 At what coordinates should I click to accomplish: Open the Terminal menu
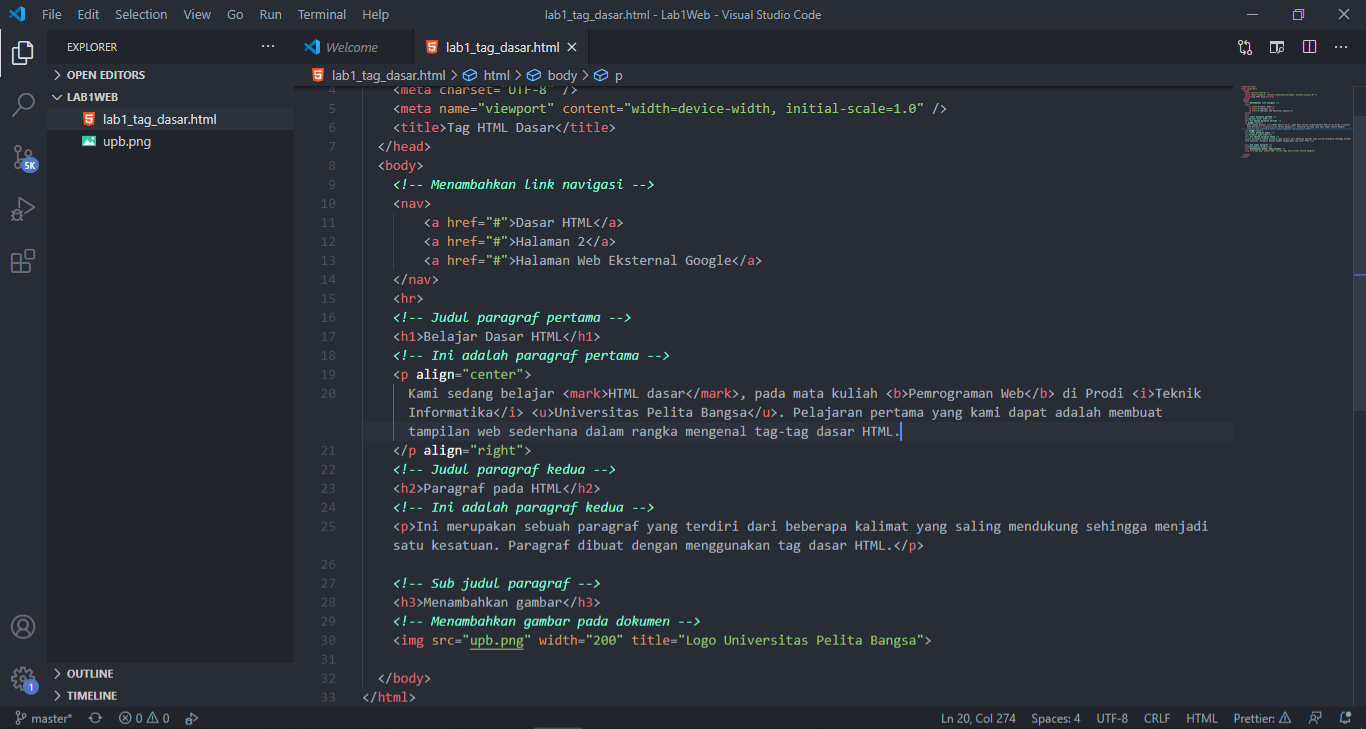point(321,14)
